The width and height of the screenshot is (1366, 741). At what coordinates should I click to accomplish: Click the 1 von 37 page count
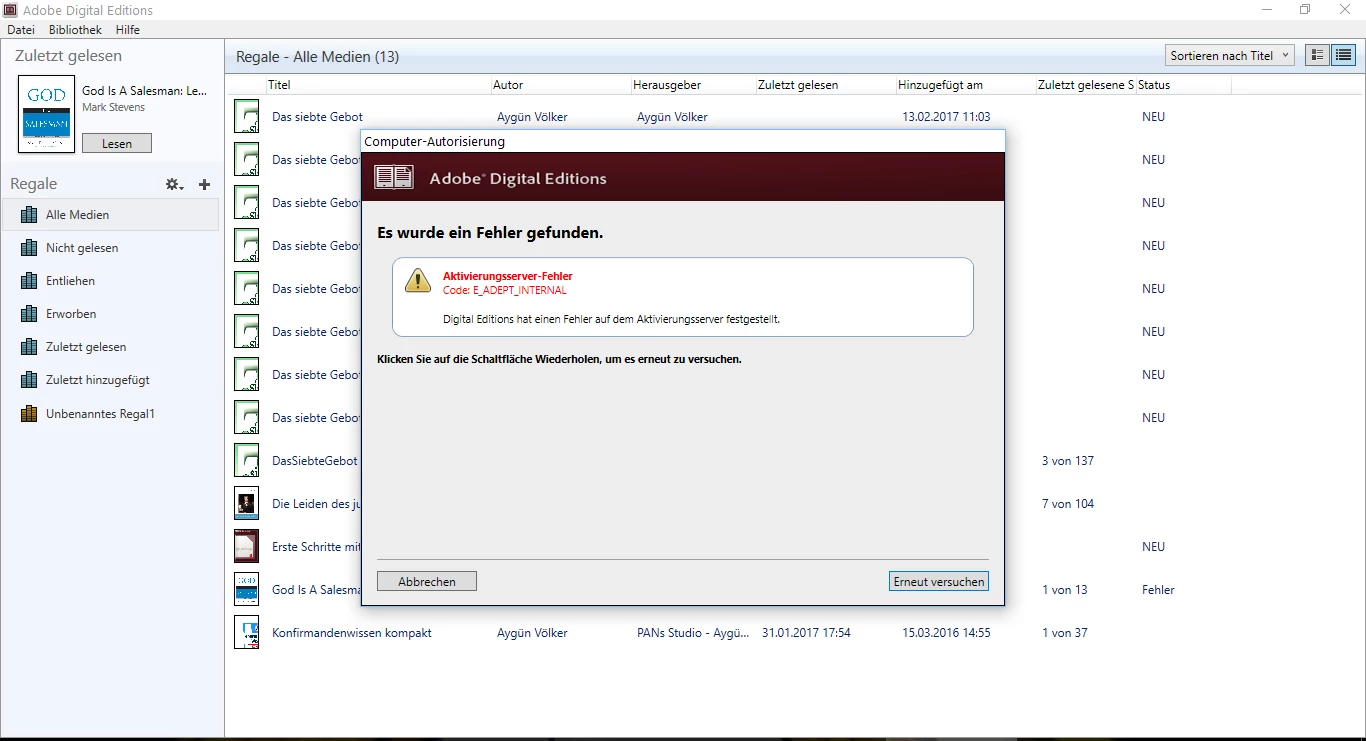pos(1065,633)
